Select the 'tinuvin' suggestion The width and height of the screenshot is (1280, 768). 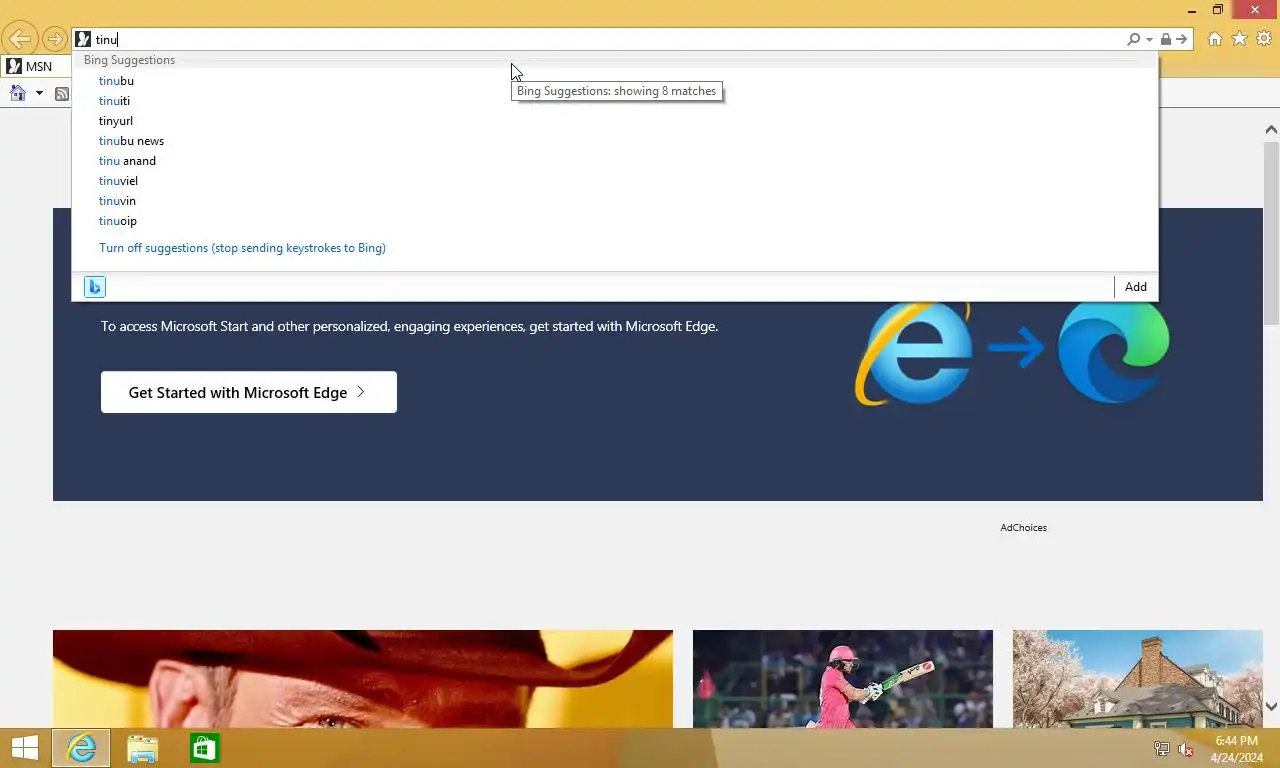coord(117,201)
